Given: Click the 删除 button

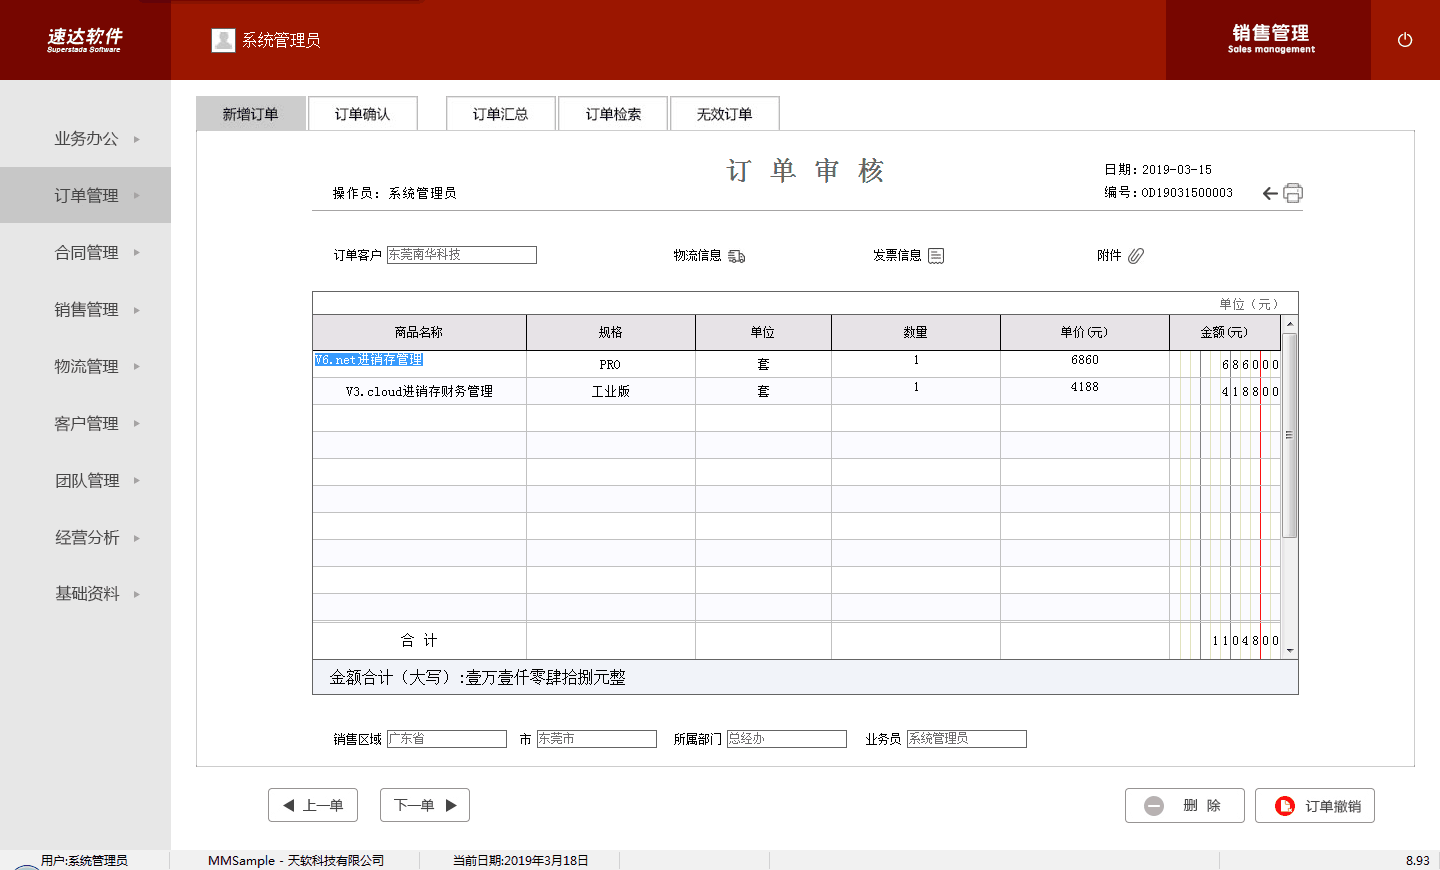Looking at the screenshot, I should [x=1185, y=805].
